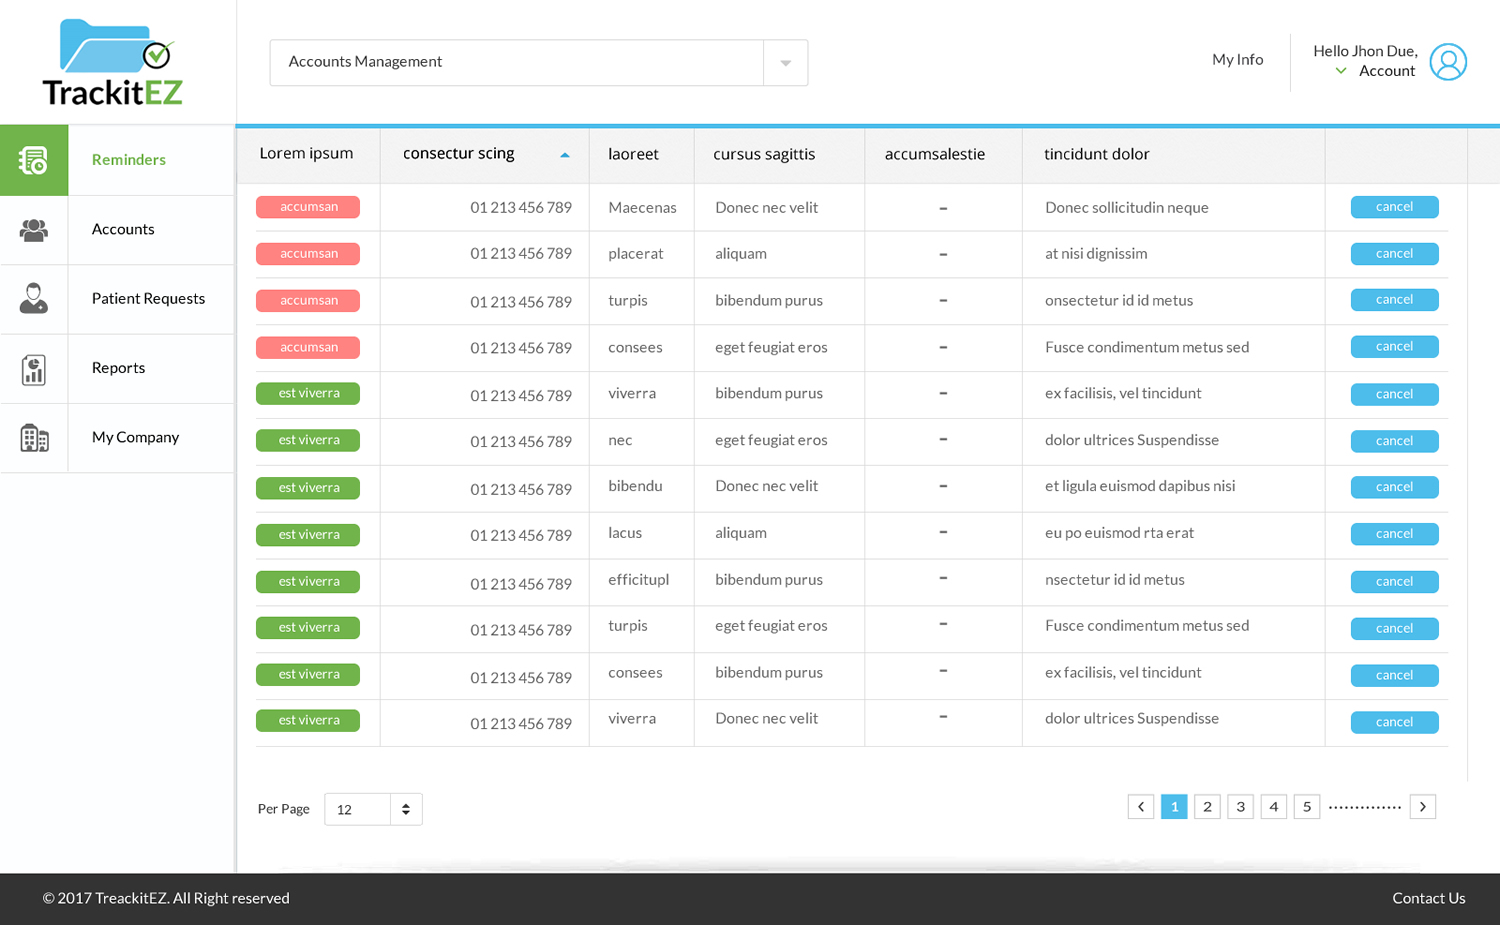Image resolution: width=1500 pixels, height=925 pixels.
Task: Click the user profile avatar icon
Action: pos(1447,62)
